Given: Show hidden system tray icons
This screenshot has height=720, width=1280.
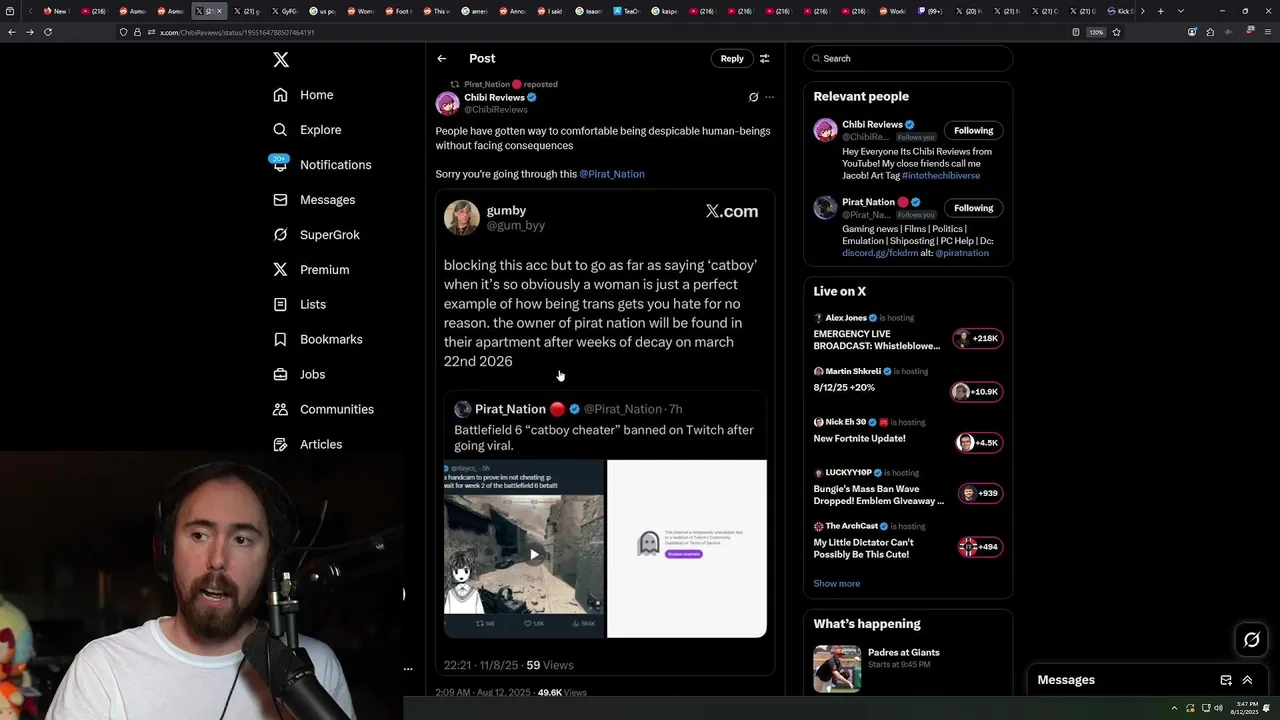Looking at the screenshot, I should coord(1176,708).
